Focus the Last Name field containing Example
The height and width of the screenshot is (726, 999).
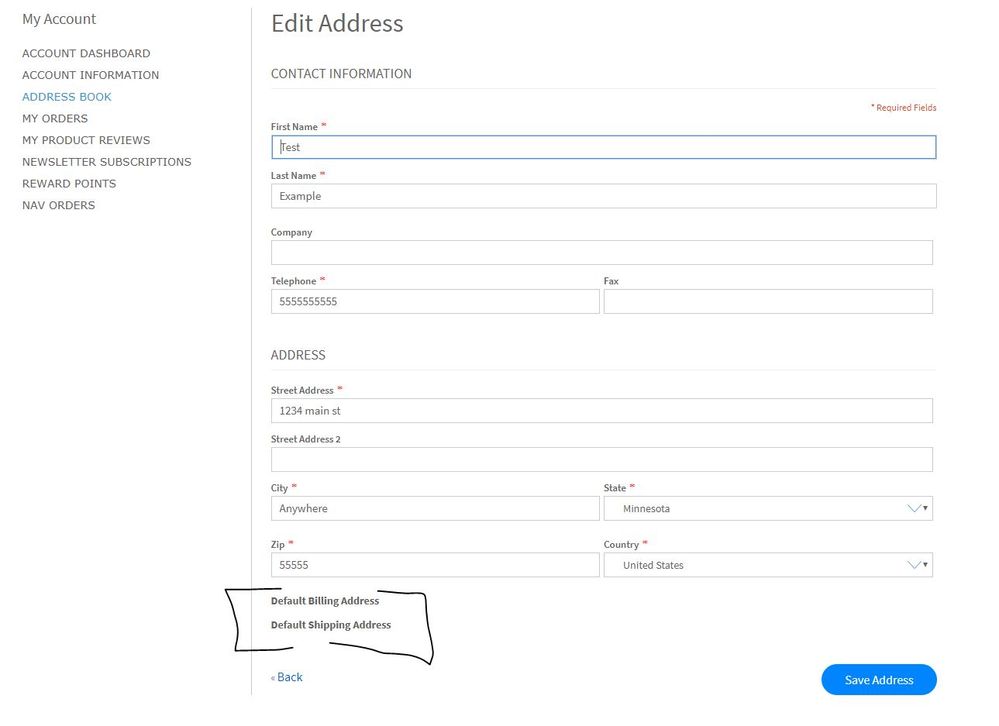603,196
